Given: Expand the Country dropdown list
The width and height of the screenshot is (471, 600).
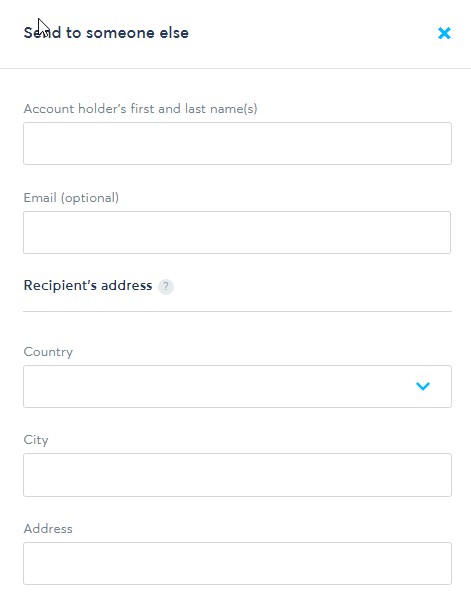Looking at the screenshot, I should [x=237, y=386].
